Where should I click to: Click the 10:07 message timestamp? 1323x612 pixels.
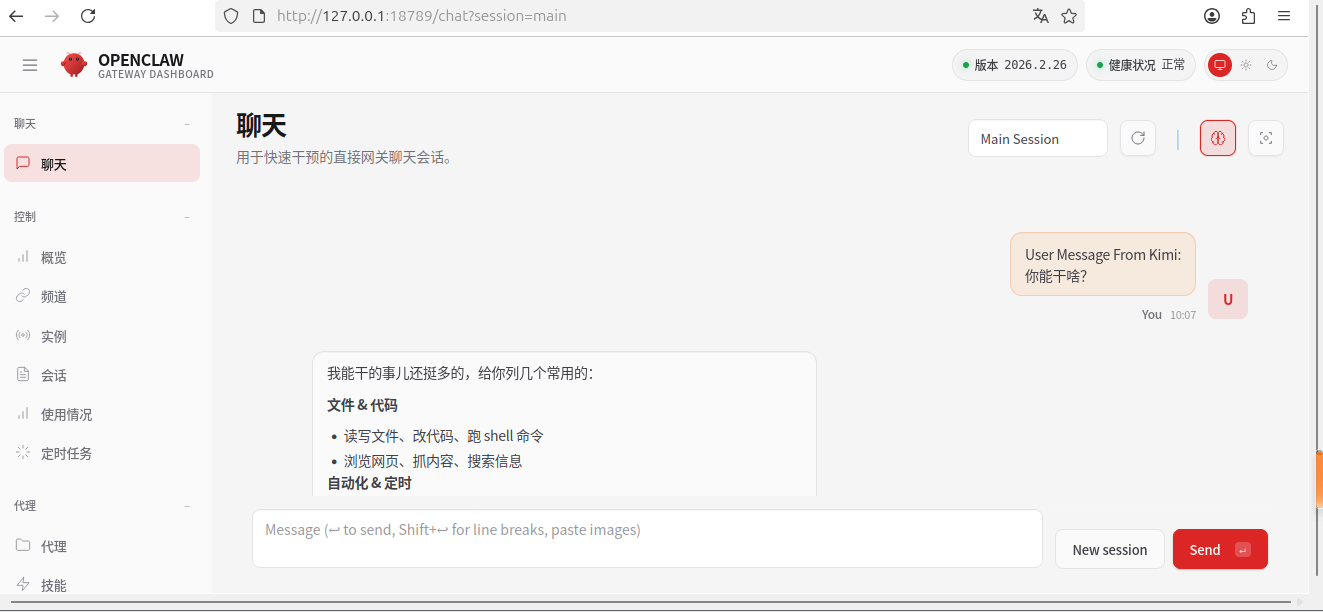(x=1183, y=315)
